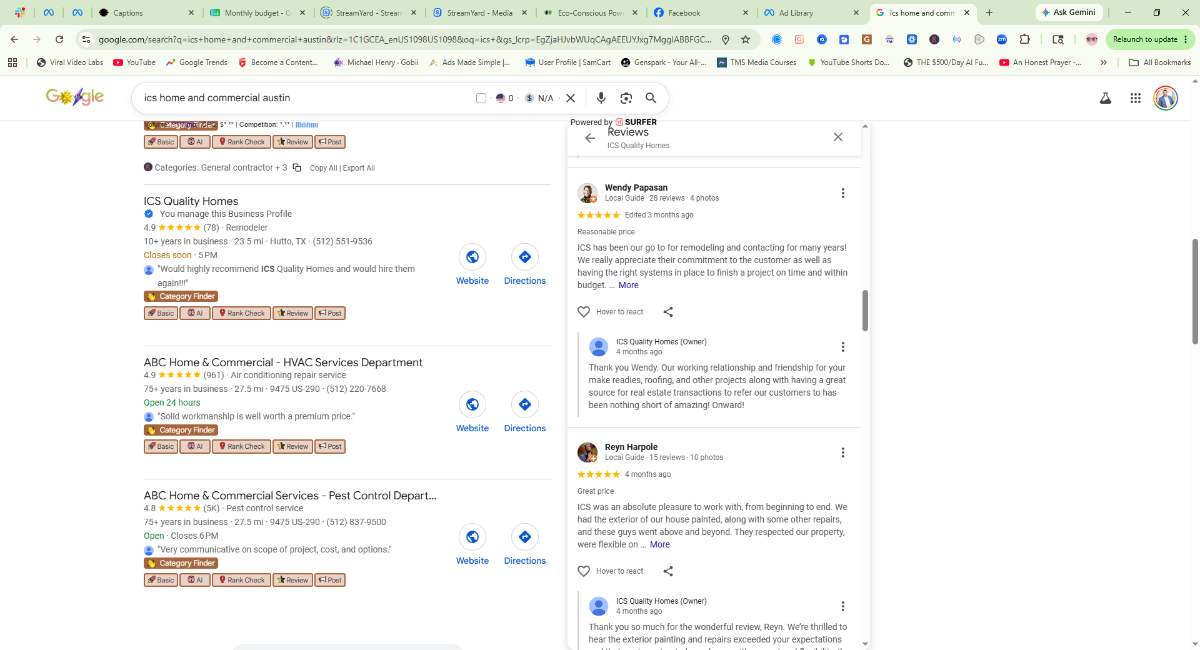Click Website globe icon for ABC Pest Control
1200x650 pixels.
[472, 537]
